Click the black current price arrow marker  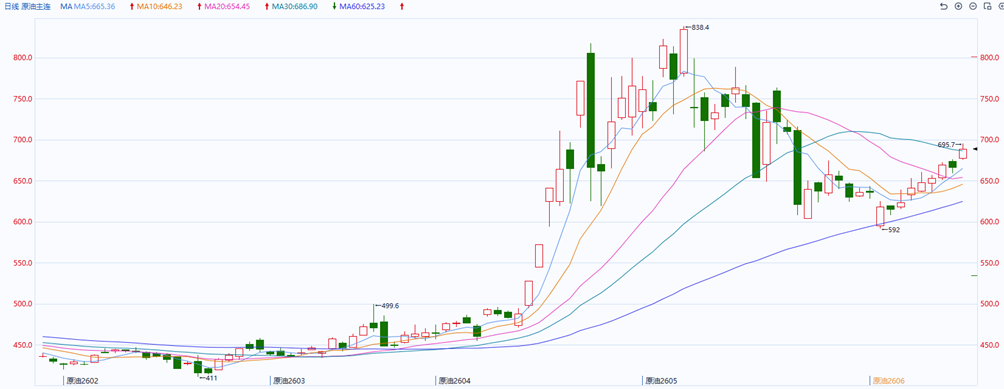pos(975,148)
